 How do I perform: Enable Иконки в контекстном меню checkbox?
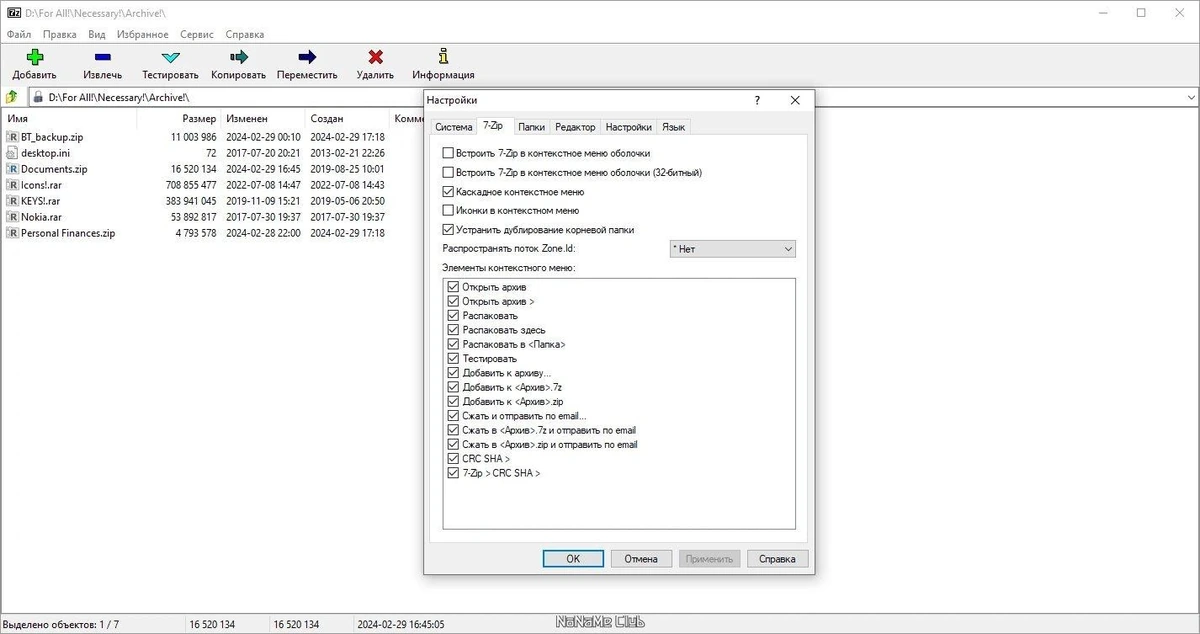click(x=448, y=210)
